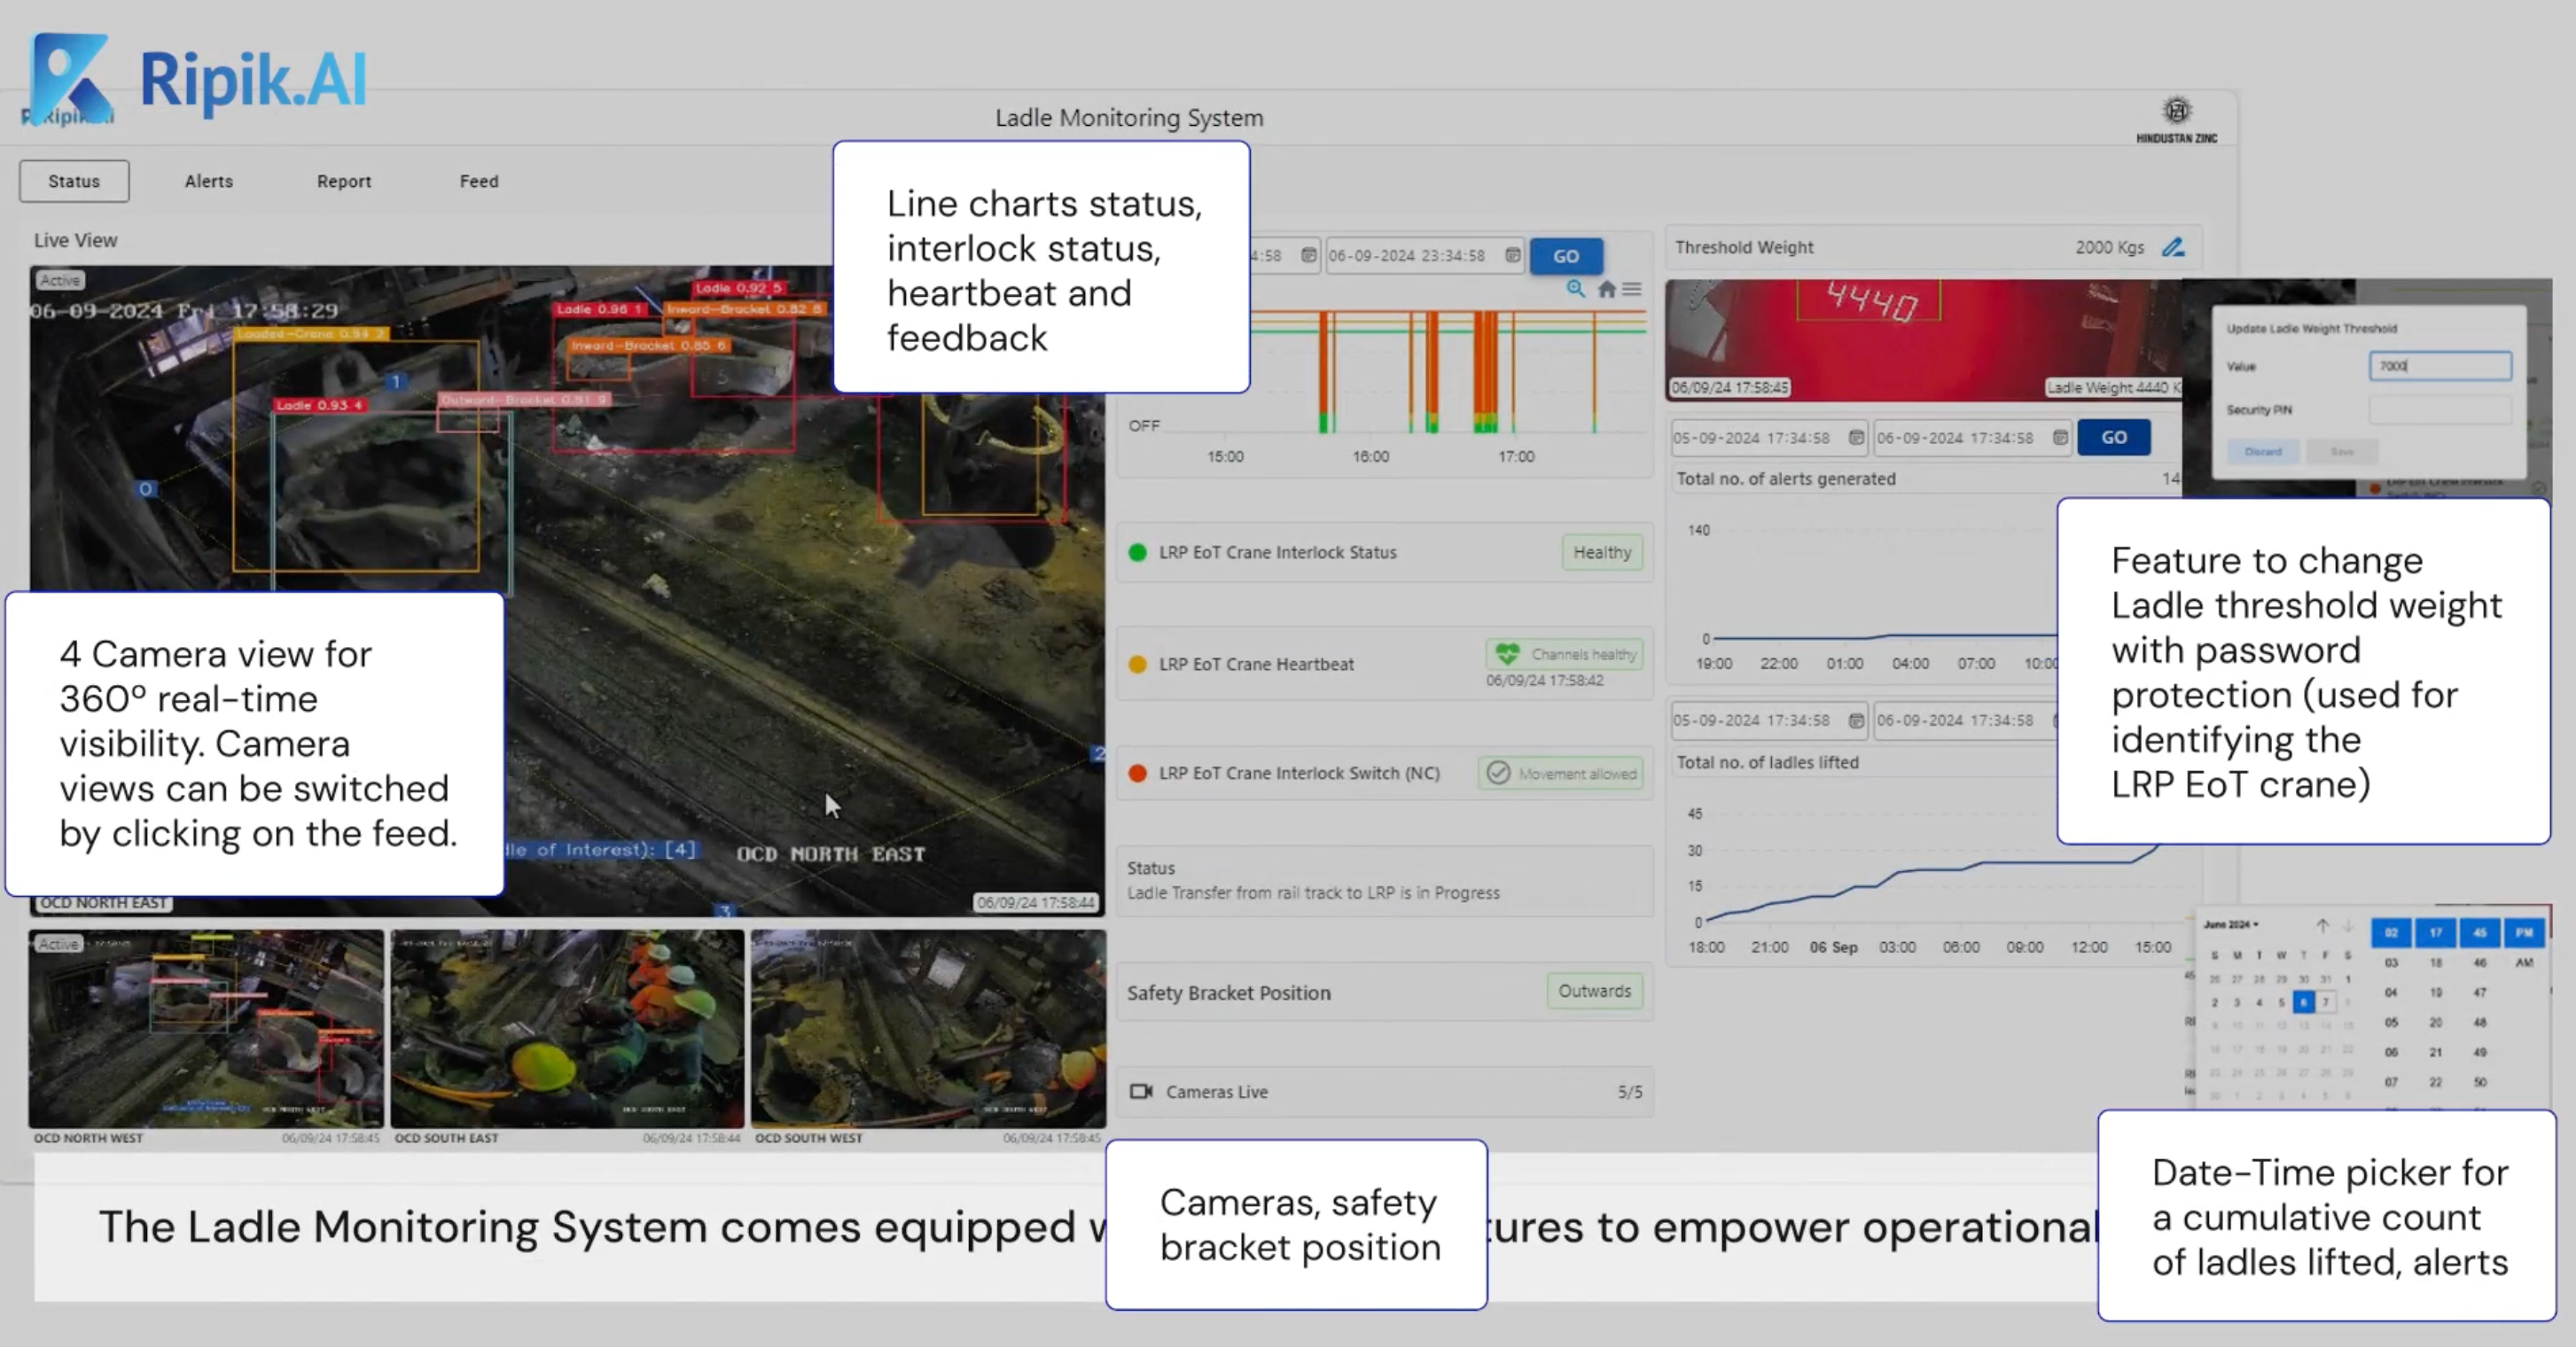Click the chart zoom magnifier icon
This screenshot has width=2576, height=1347.
[1575, 289]
